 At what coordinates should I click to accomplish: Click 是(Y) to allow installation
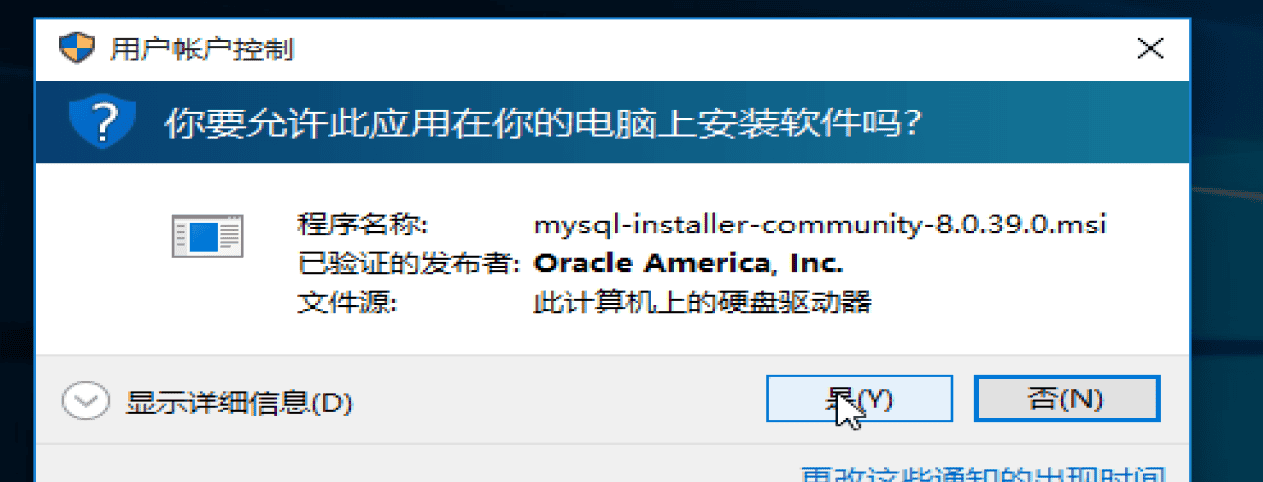click(x=859, y=399)
